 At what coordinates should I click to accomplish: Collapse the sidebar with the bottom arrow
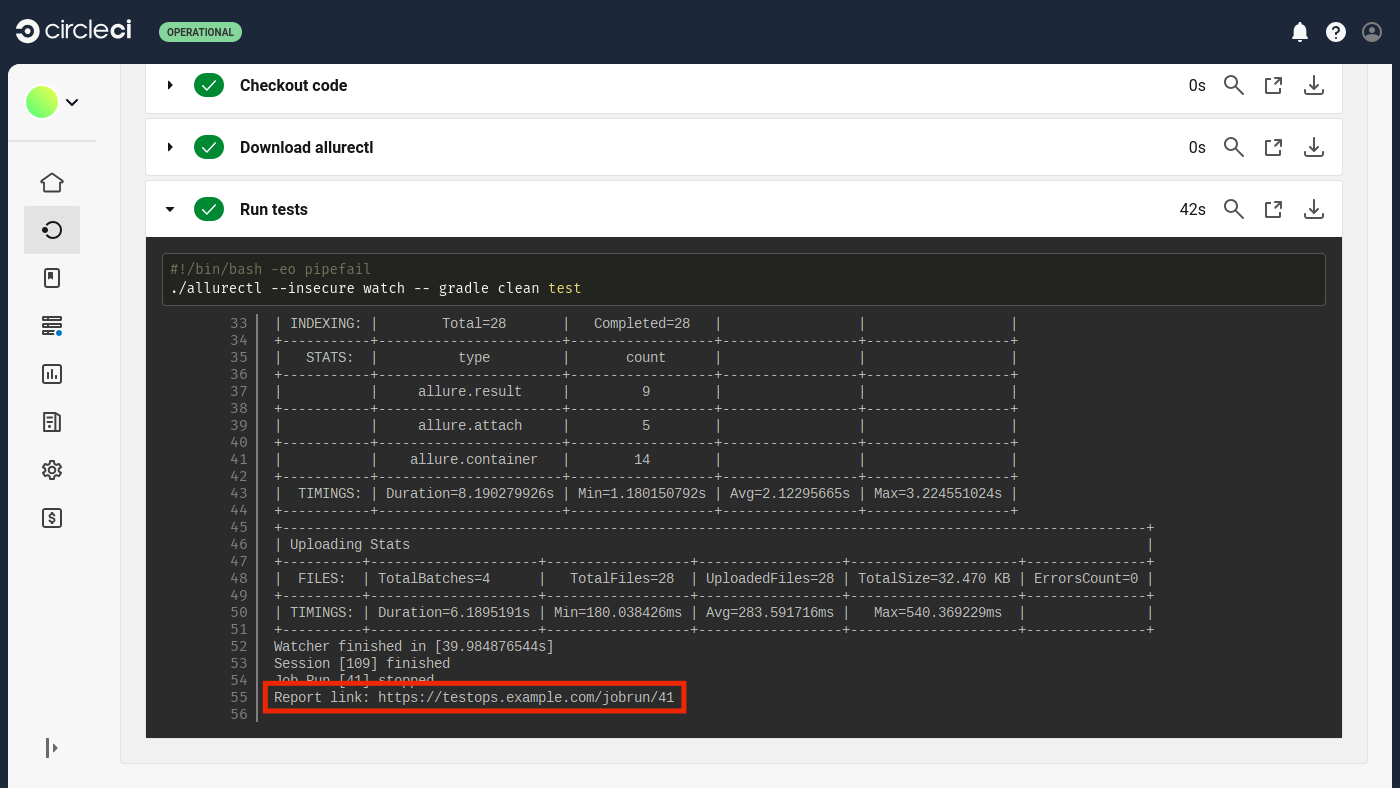click(51, 748)
